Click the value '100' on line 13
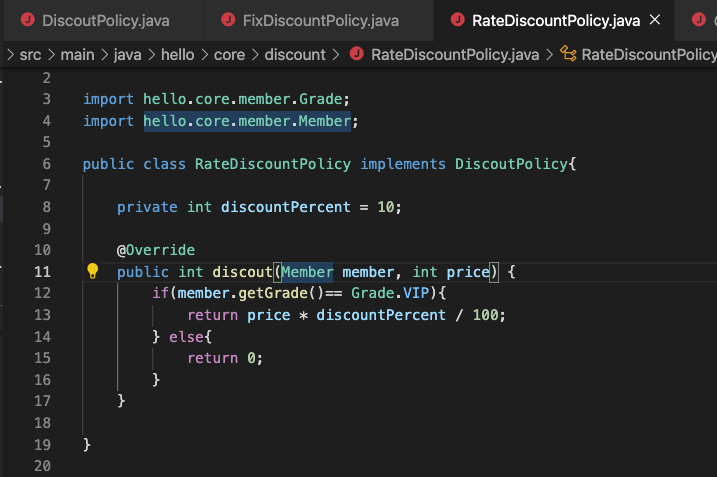717x477 pixels. 485,315
